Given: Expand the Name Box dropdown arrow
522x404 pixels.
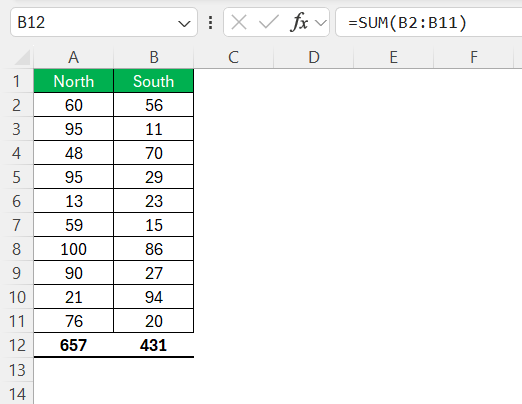Looking at the screenshot, I should click(184, 23).
